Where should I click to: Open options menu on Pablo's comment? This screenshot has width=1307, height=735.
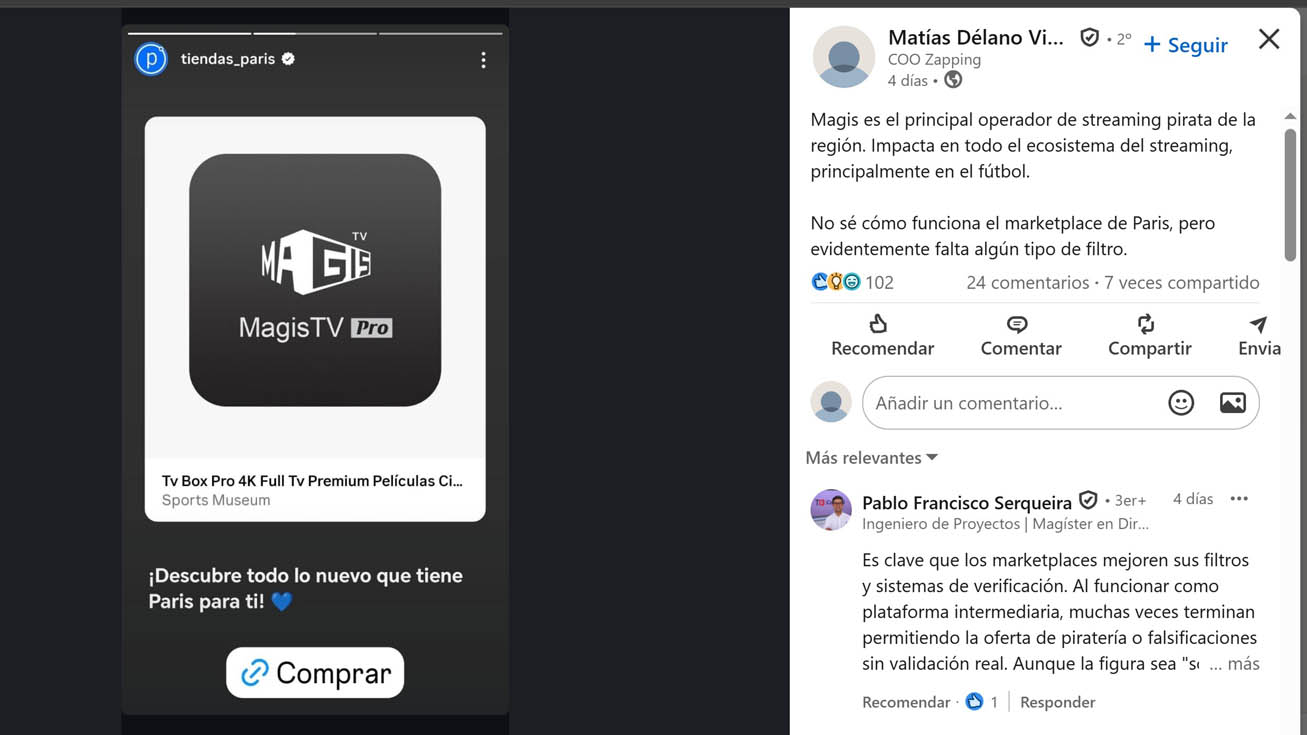point(1239,499)
